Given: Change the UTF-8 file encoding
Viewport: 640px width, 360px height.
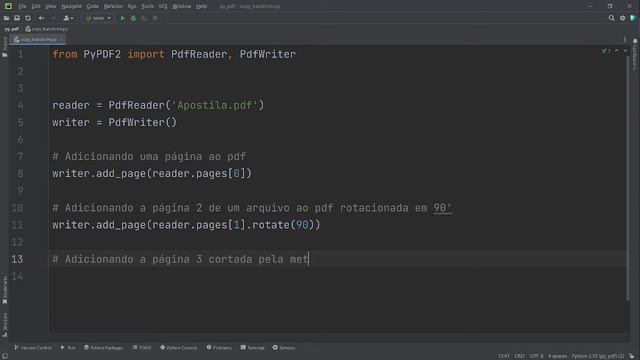Looking at the screenshot, I should [x=536, y=356].
